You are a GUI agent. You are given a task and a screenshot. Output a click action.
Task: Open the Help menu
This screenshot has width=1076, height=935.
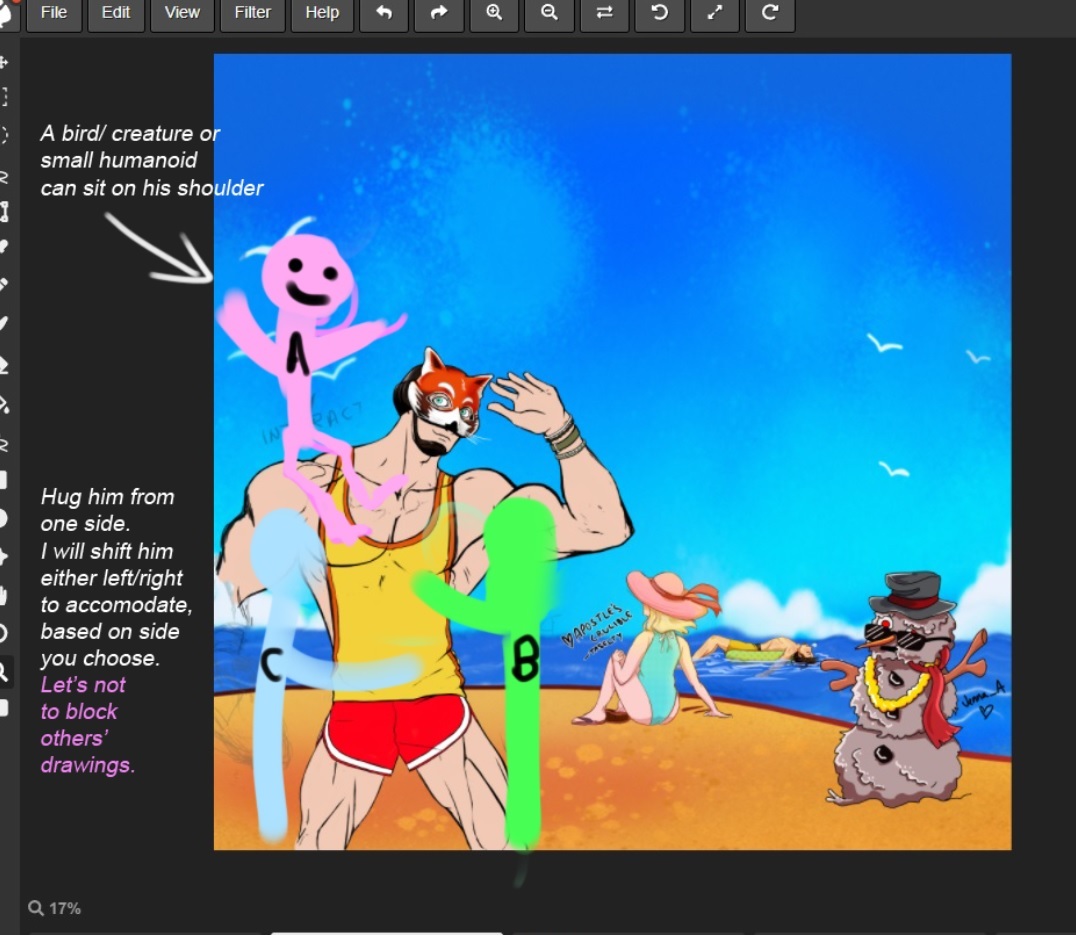click(x=322, y=14)
